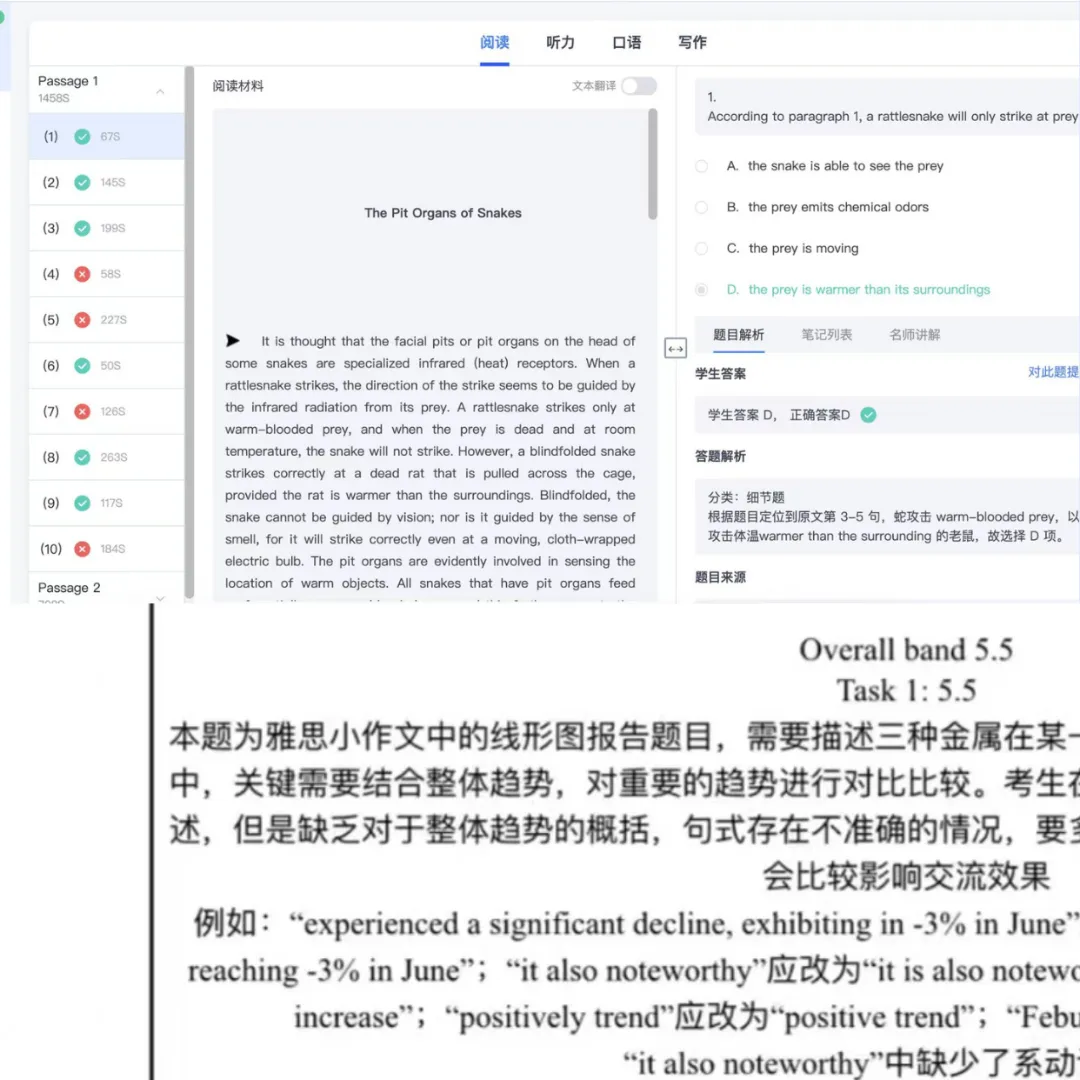Viewport: 1080px width, 1080px height.
Task: Click the Task 1: 5.5 text
Action: coord(906,691)
